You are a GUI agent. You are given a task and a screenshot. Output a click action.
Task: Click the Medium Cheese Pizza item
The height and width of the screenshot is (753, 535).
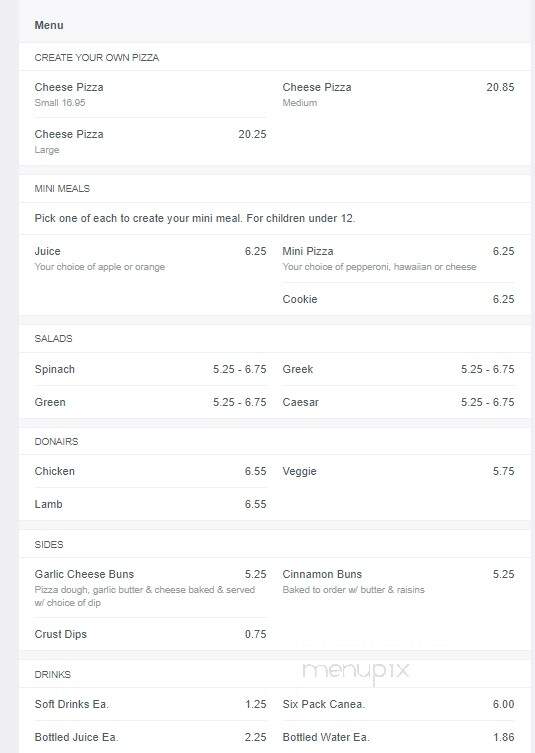(398, 94)
